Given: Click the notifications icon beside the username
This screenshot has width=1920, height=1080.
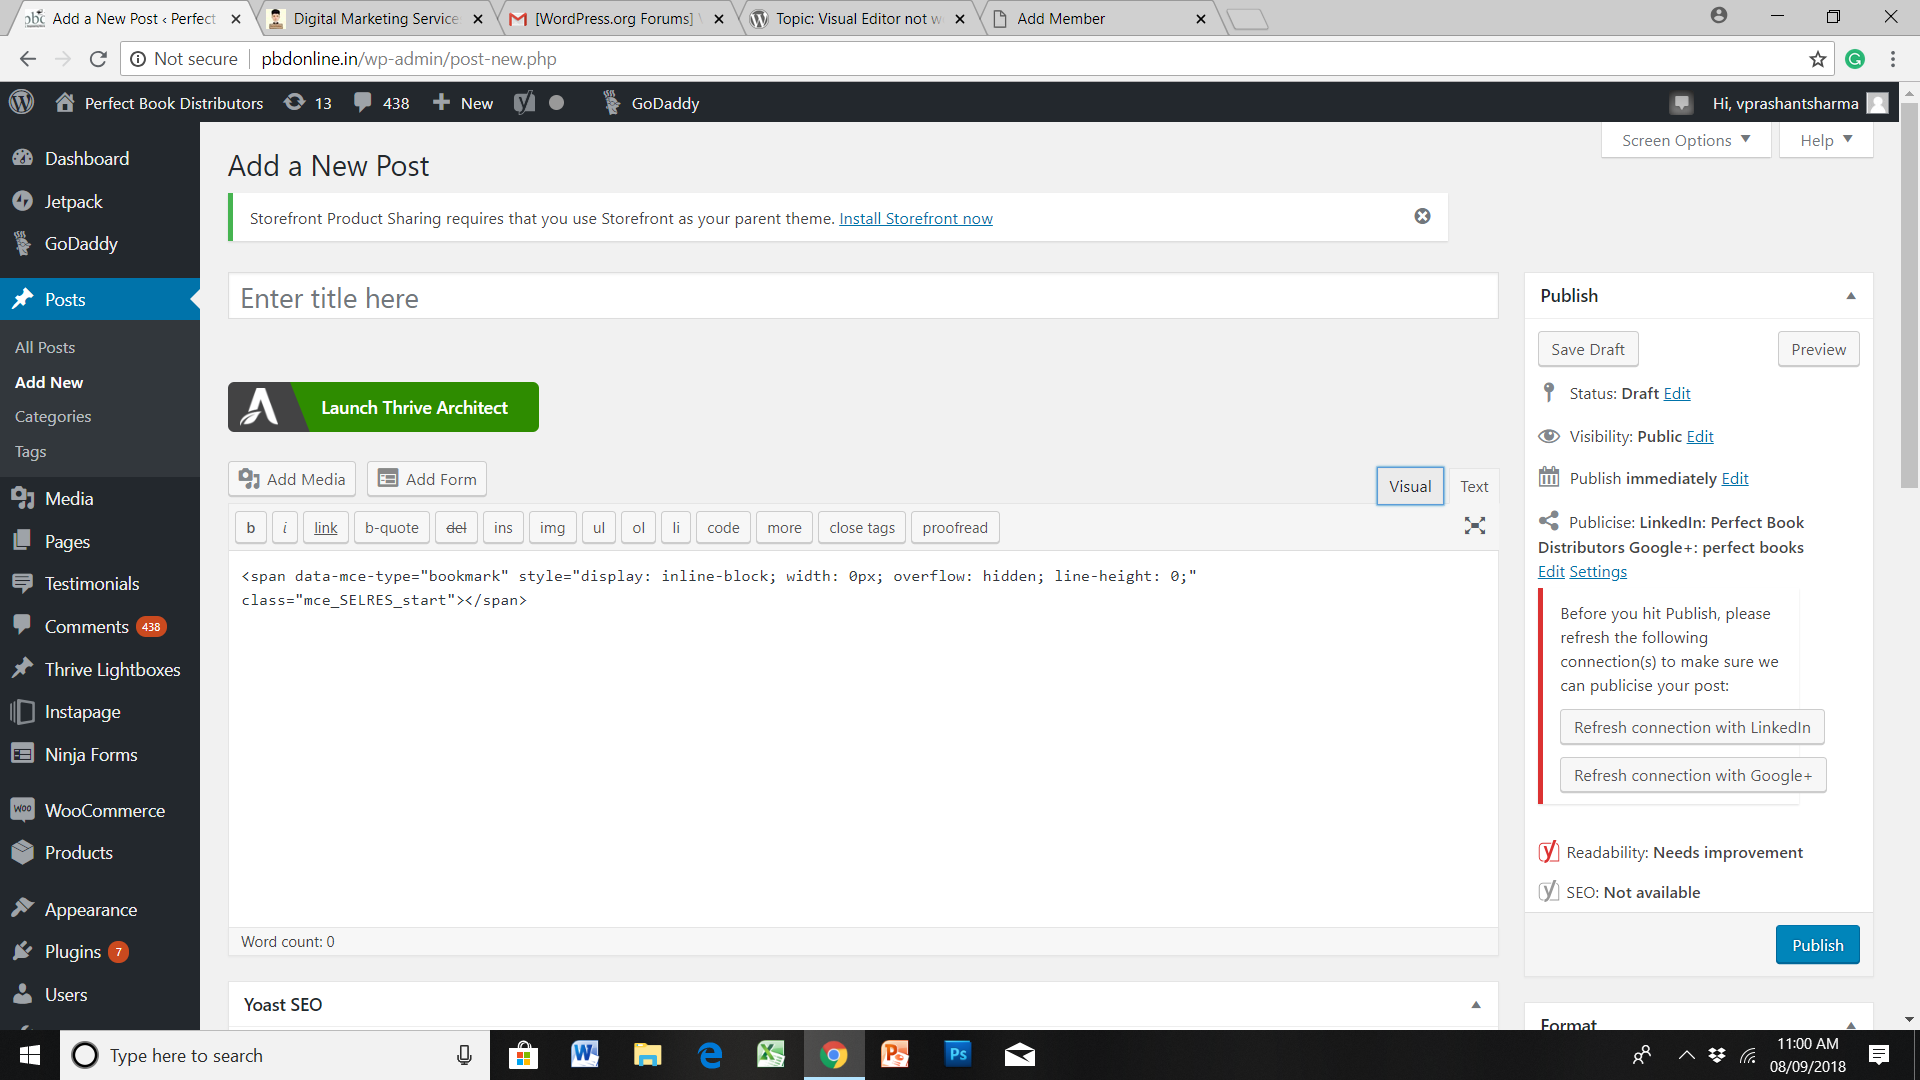Looking at the screenshot, I should click(1681, 103).
